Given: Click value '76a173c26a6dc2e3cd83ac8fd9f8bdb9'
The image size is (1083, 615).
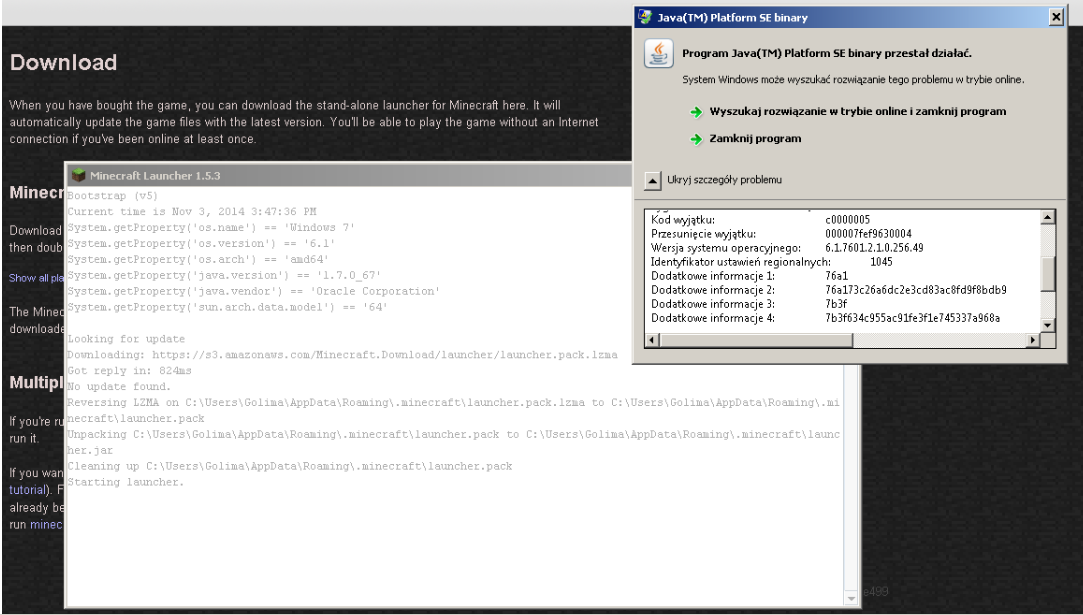Looking at the screenshot, I should tap(916, 290).
